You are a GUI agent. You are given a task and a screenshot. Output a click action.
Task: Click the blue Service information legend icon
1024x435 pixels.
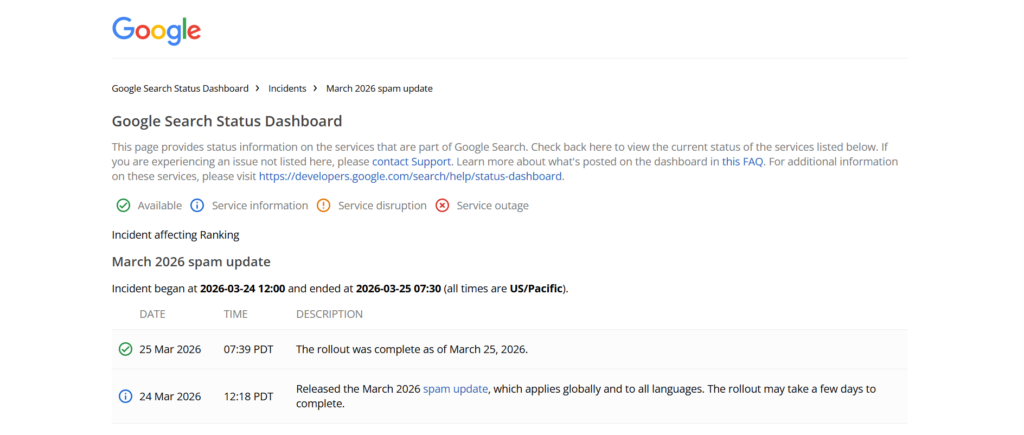tap(197, 206)
